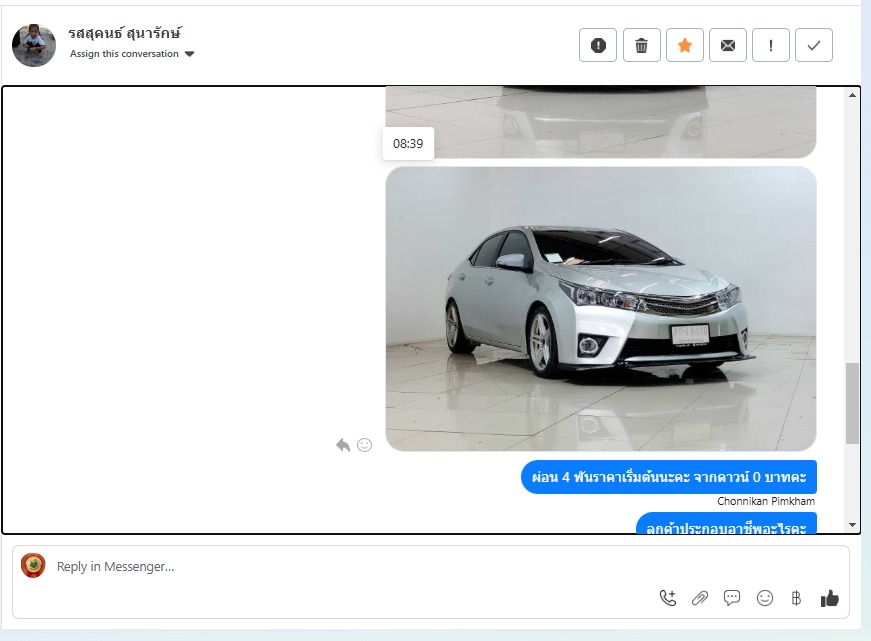Click customer name รสสุคนธ์ สุนารักษ์
The image size is (871, 641).
pos(125,33)
